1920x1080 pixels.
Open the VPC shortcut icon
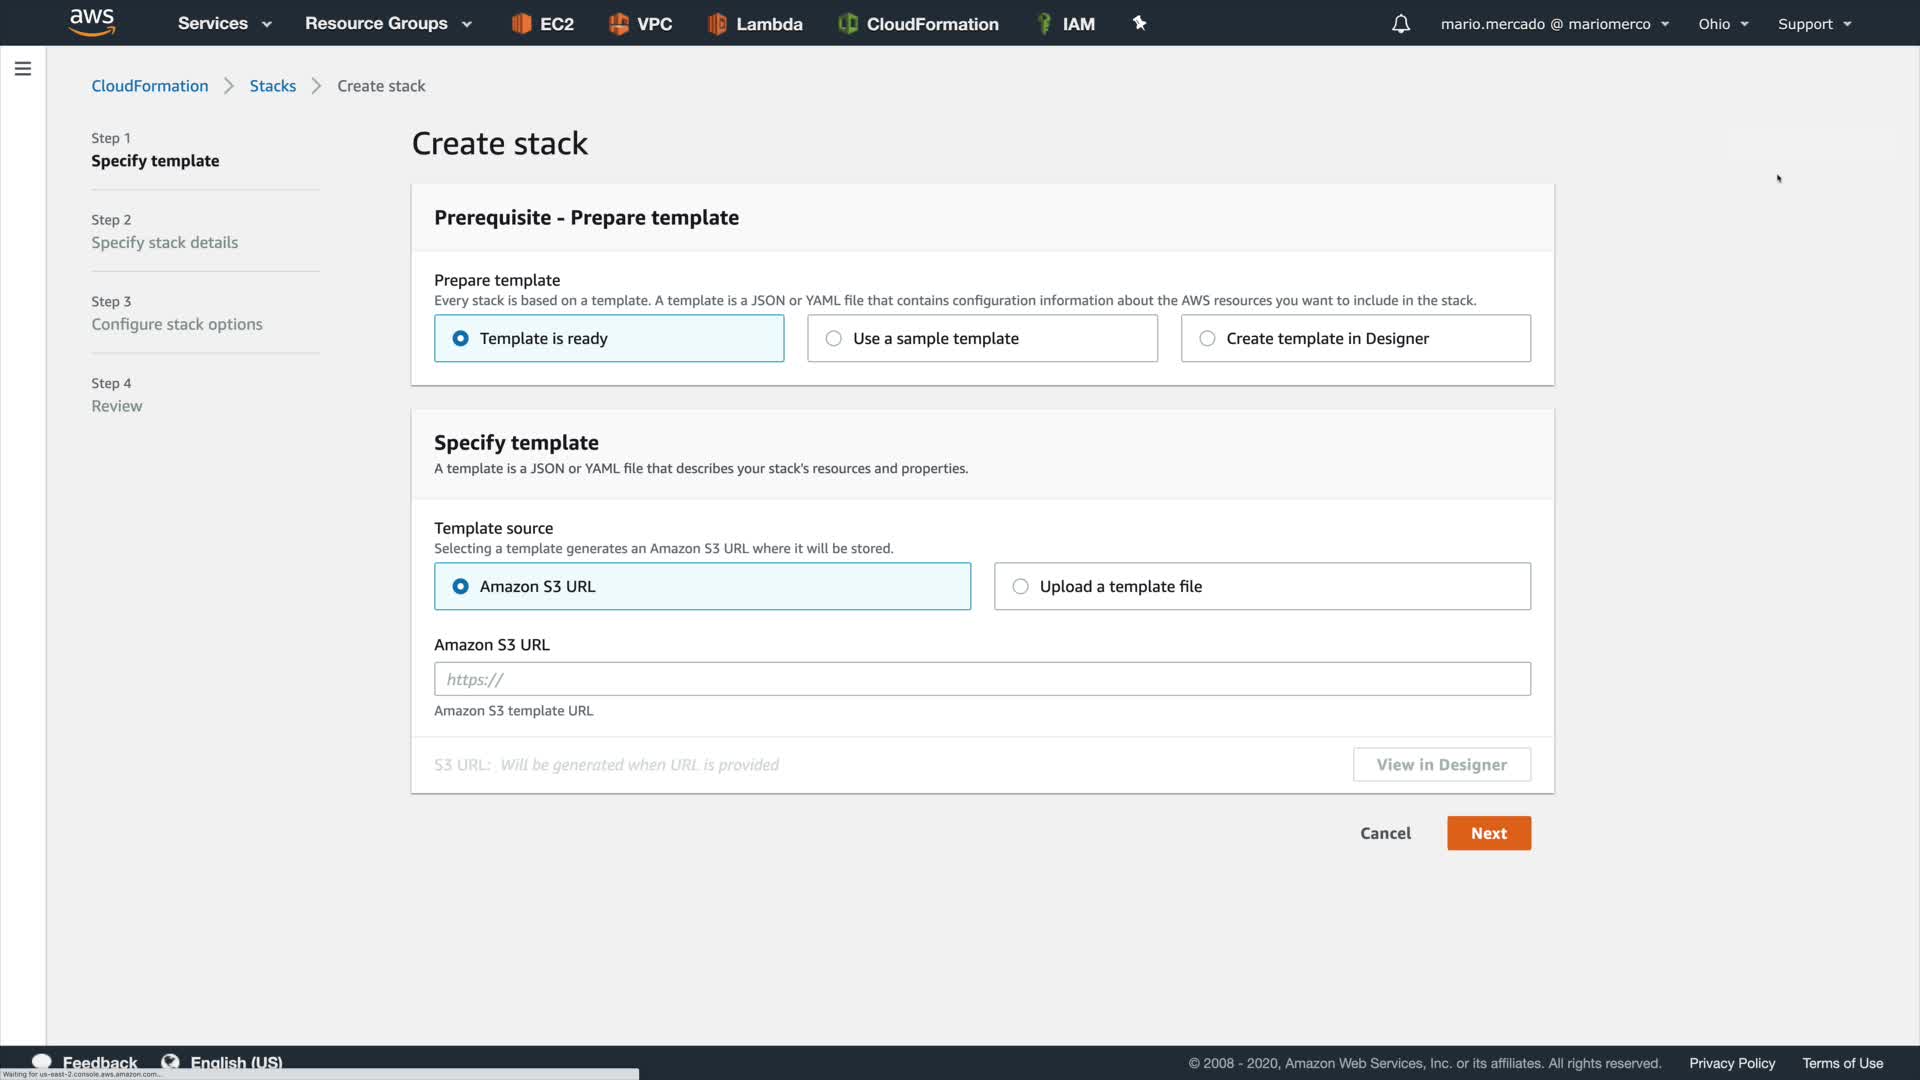641,24
